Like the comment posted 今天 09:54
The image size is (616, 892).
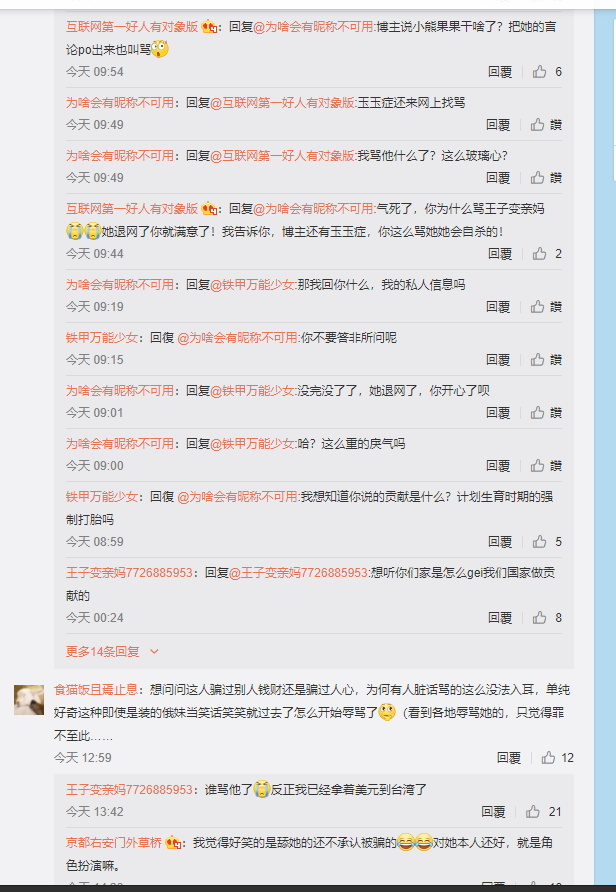click(x=547, y=72)
